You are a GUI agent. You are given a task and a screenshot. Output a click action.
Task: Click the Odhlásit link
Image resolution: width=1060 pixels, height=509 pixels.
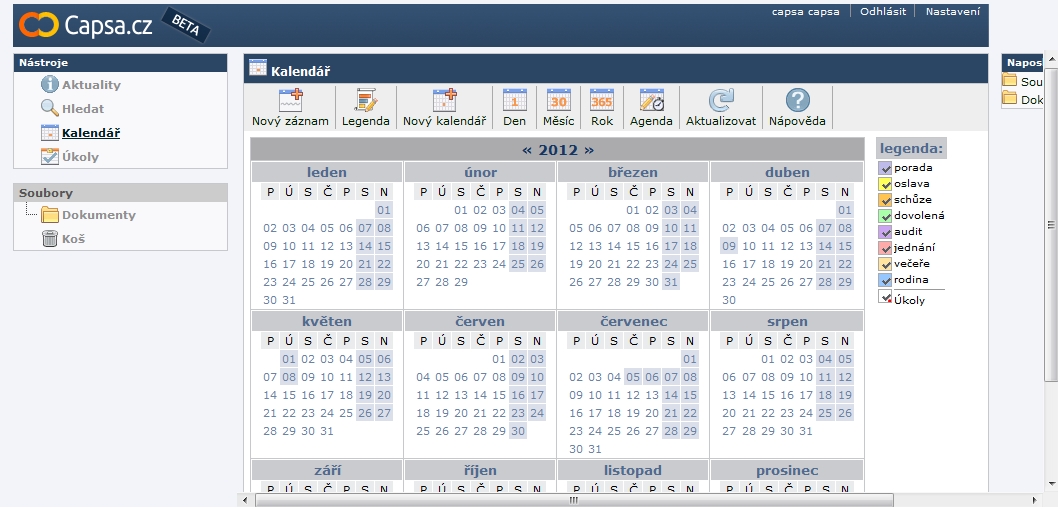[x=883, y=12]
